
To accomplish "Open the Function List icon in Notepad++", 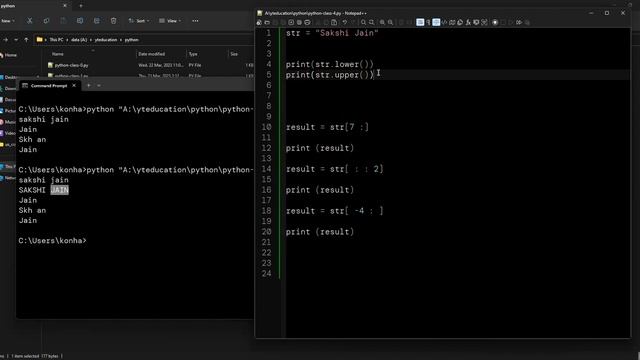I will pos(468,22).
